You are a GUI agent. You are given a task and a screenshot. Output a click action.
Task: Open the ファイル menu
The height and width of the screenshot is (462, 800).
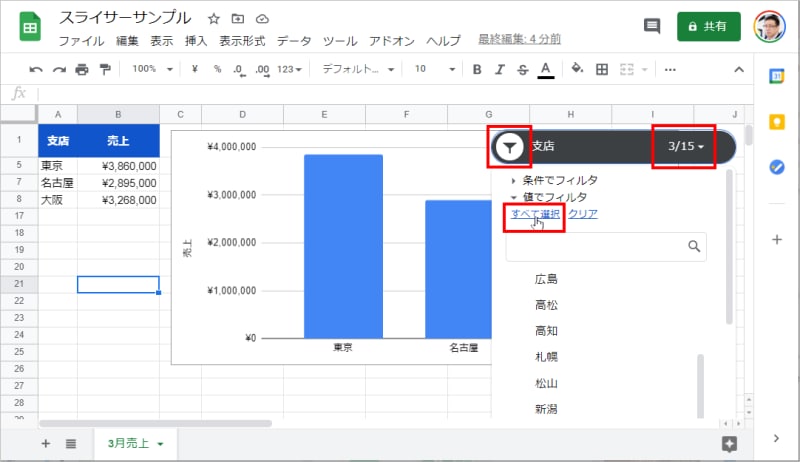[x=82, y=40]
